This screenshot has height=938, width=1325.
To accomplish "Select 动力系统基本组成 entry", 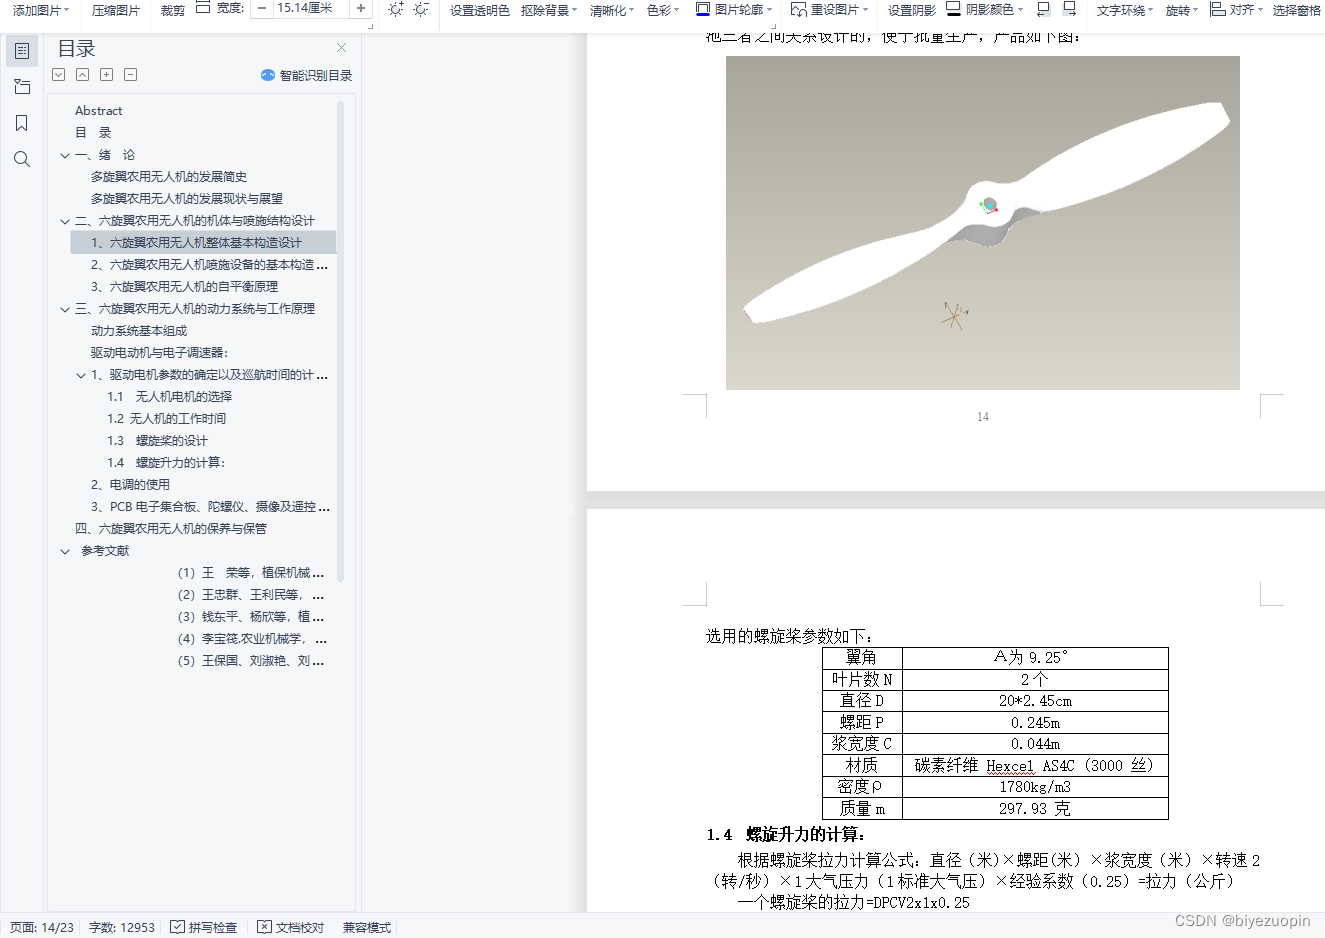I will (139, 331).
